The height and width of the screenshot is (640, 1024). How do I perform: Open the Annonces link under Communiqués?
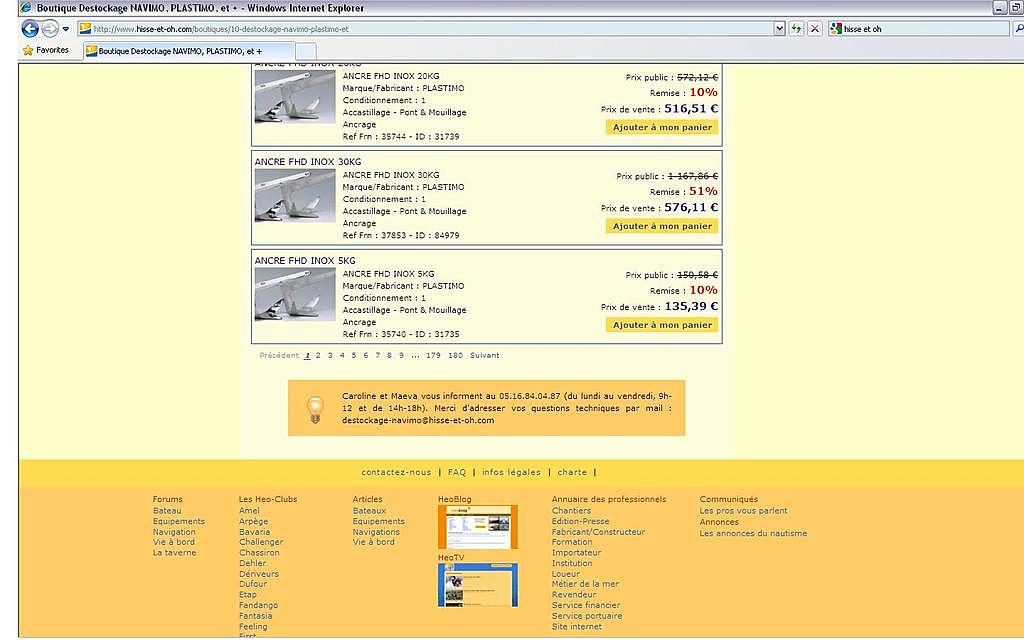tap(719, 522)
